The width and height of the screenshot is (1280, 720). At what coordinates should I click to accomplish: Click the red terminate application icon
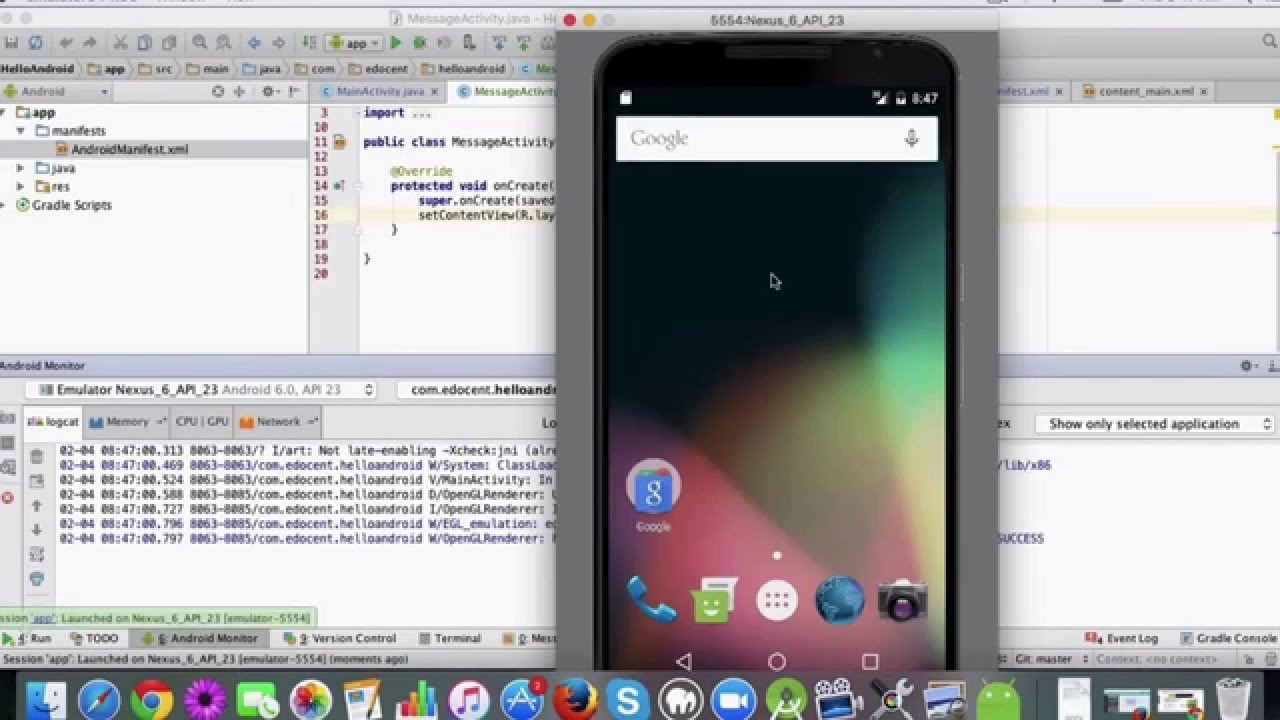(7, 497)
